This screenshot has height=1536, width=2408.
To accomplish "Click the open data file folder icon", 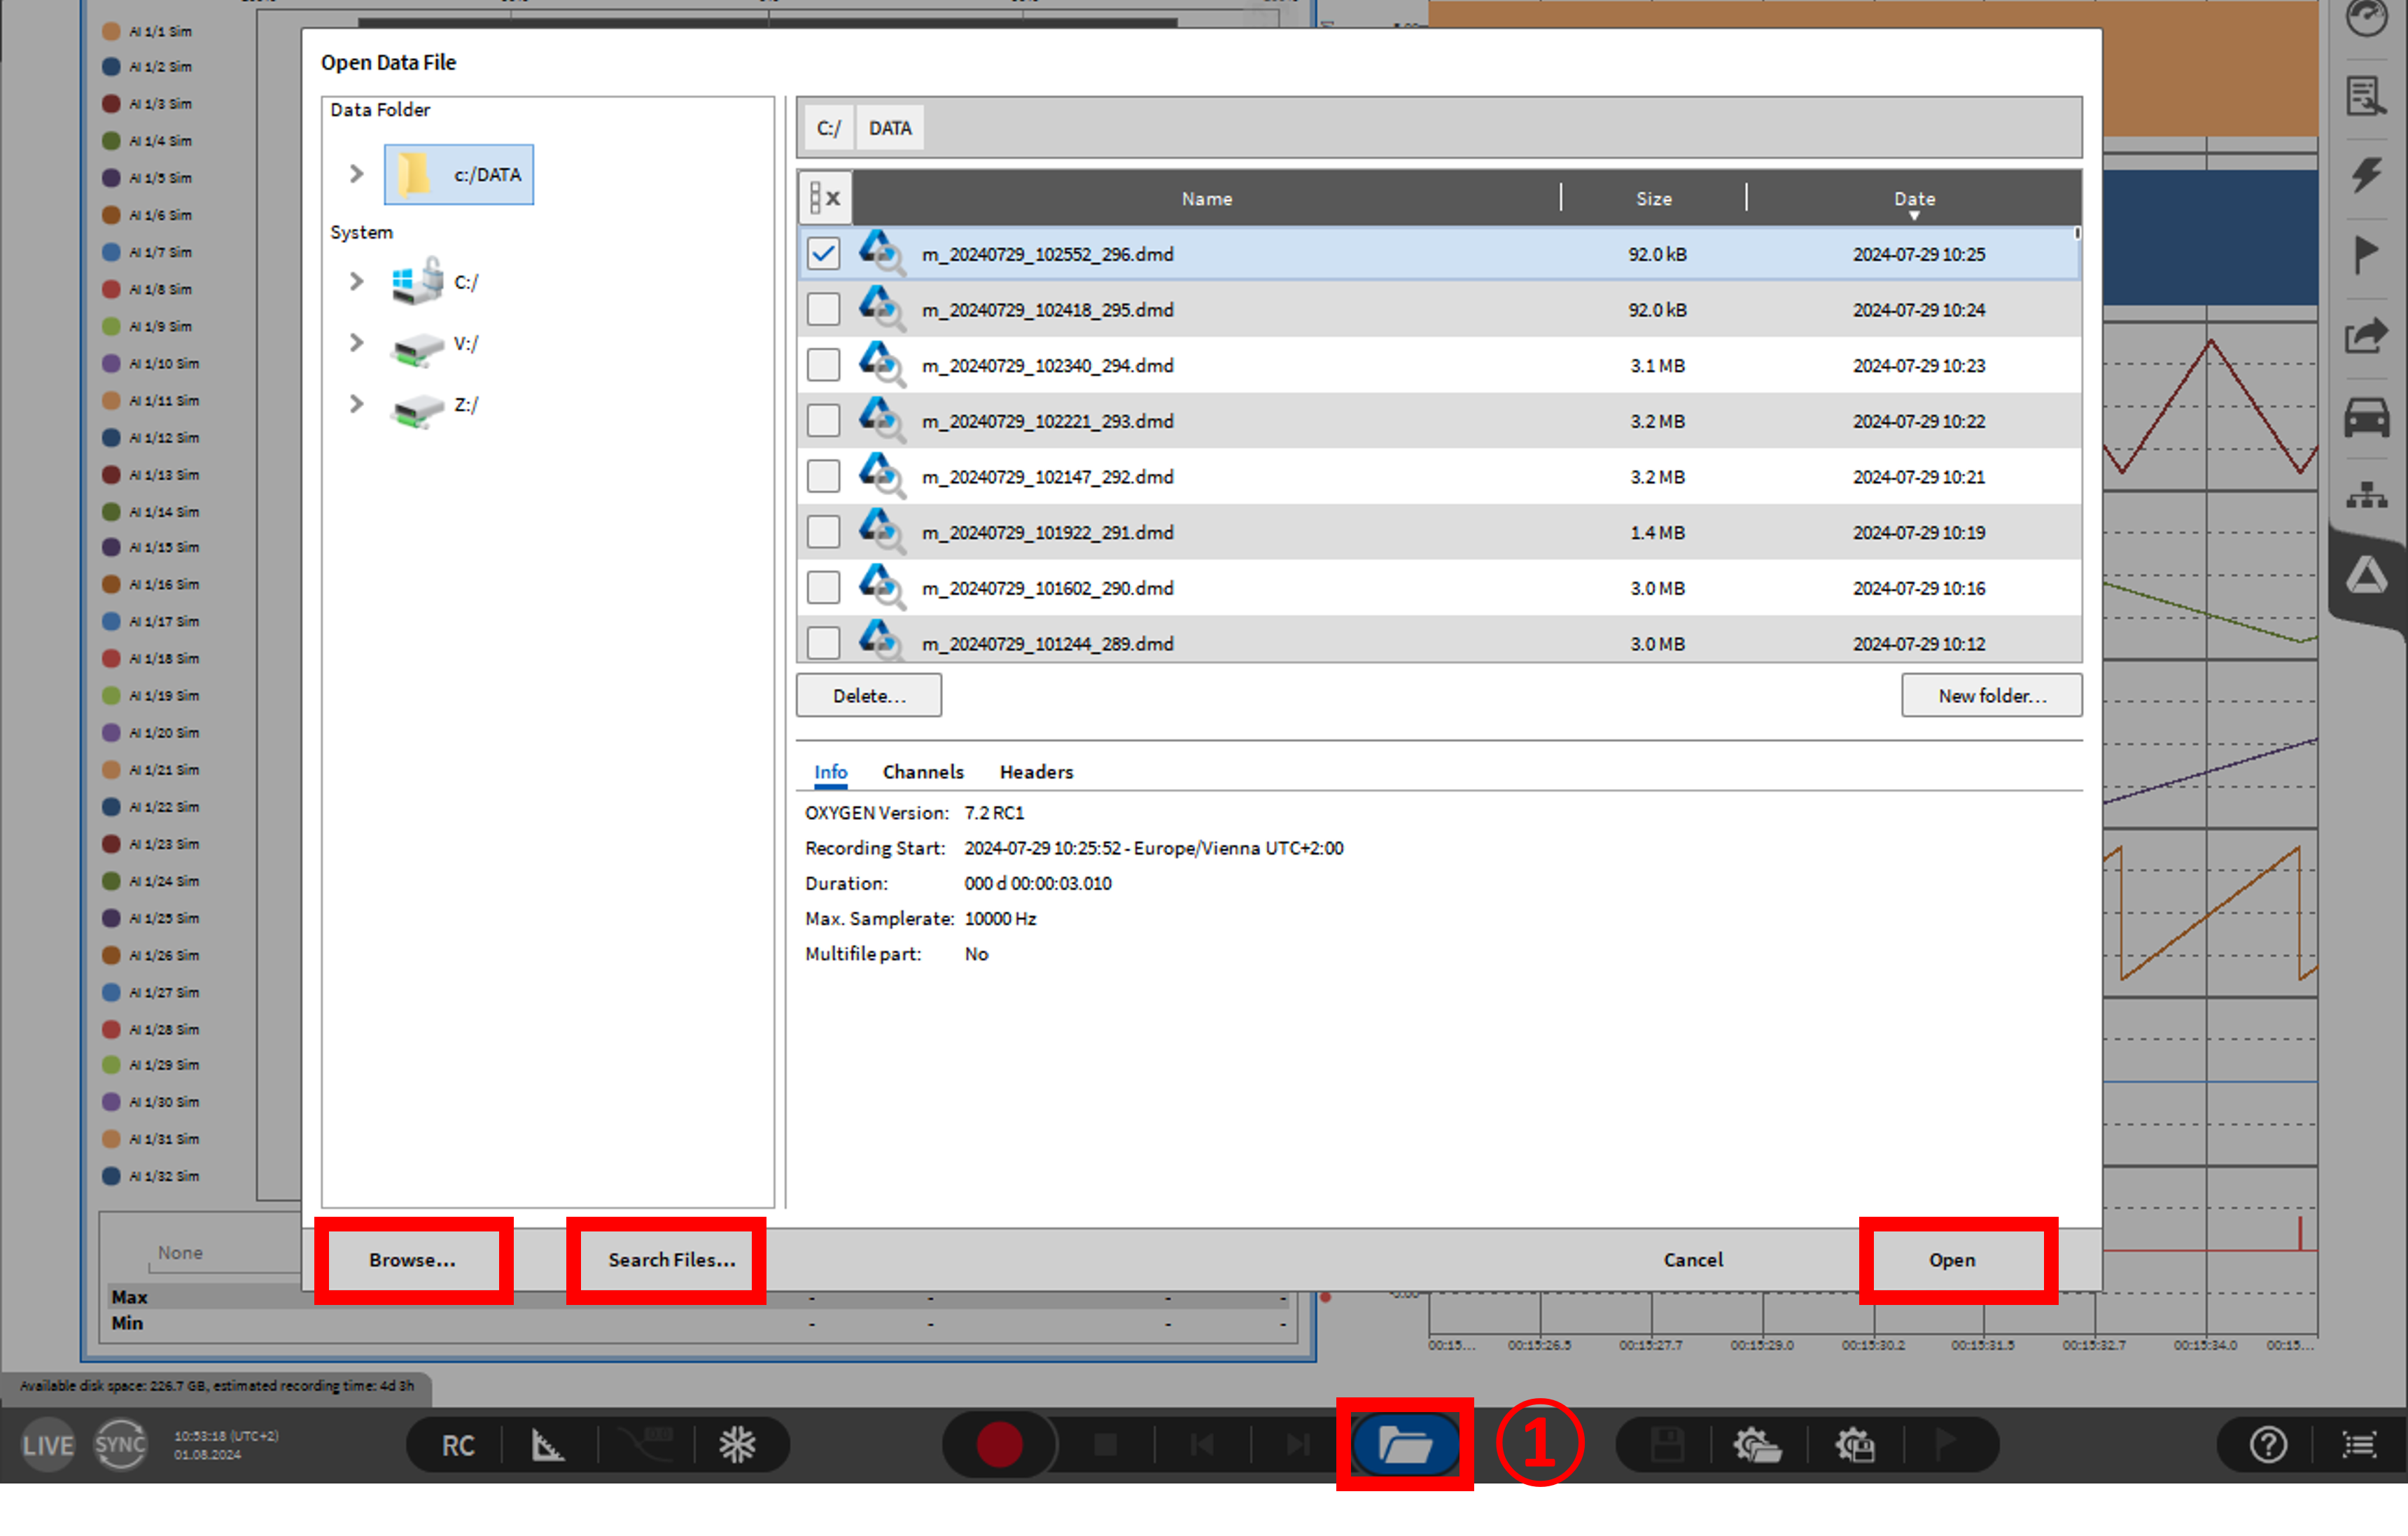I will [x=1404, y=1444].
